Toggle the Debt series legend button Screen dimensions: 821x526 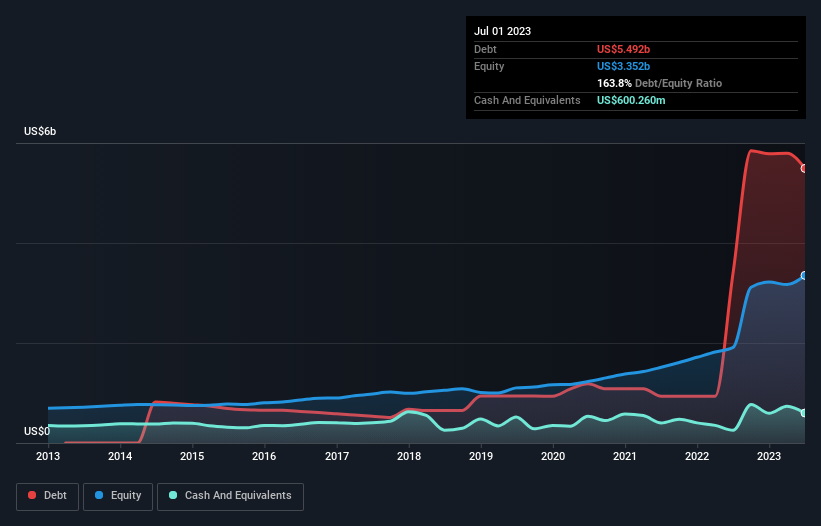coord(48,496)
